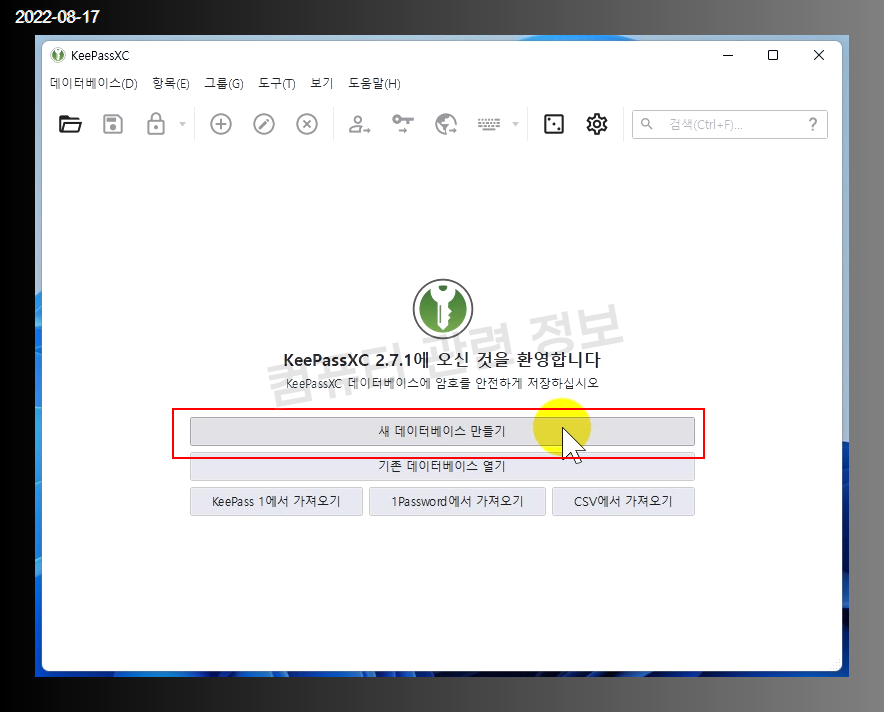Maximize the KeePassXC window
Image resolution: width=884 pixels, height=712 pixels.
coord(773,55)
